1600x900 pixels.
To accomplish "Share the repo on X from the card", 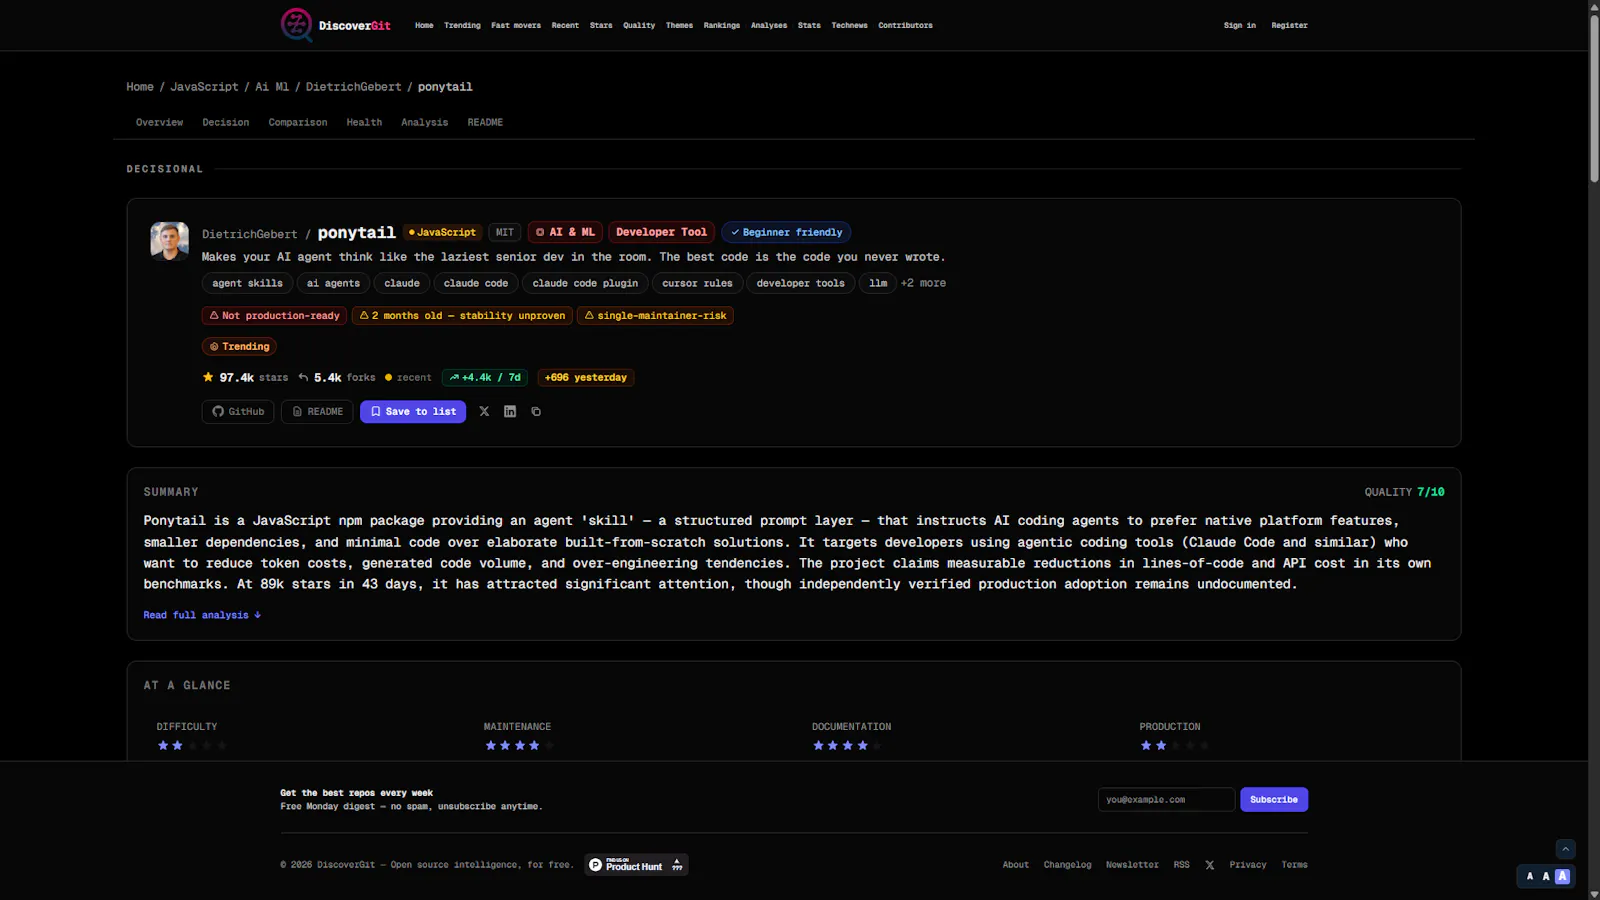I will coord(484,411).
